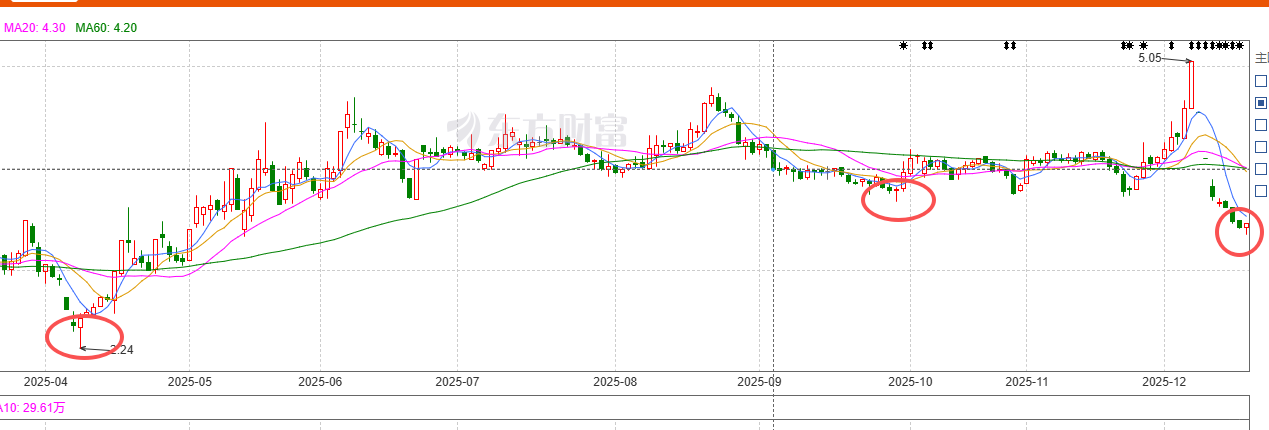Click the 2025-09 date axis label
The width and height of the screenshot is (1269, 430).
click(759, 381)
